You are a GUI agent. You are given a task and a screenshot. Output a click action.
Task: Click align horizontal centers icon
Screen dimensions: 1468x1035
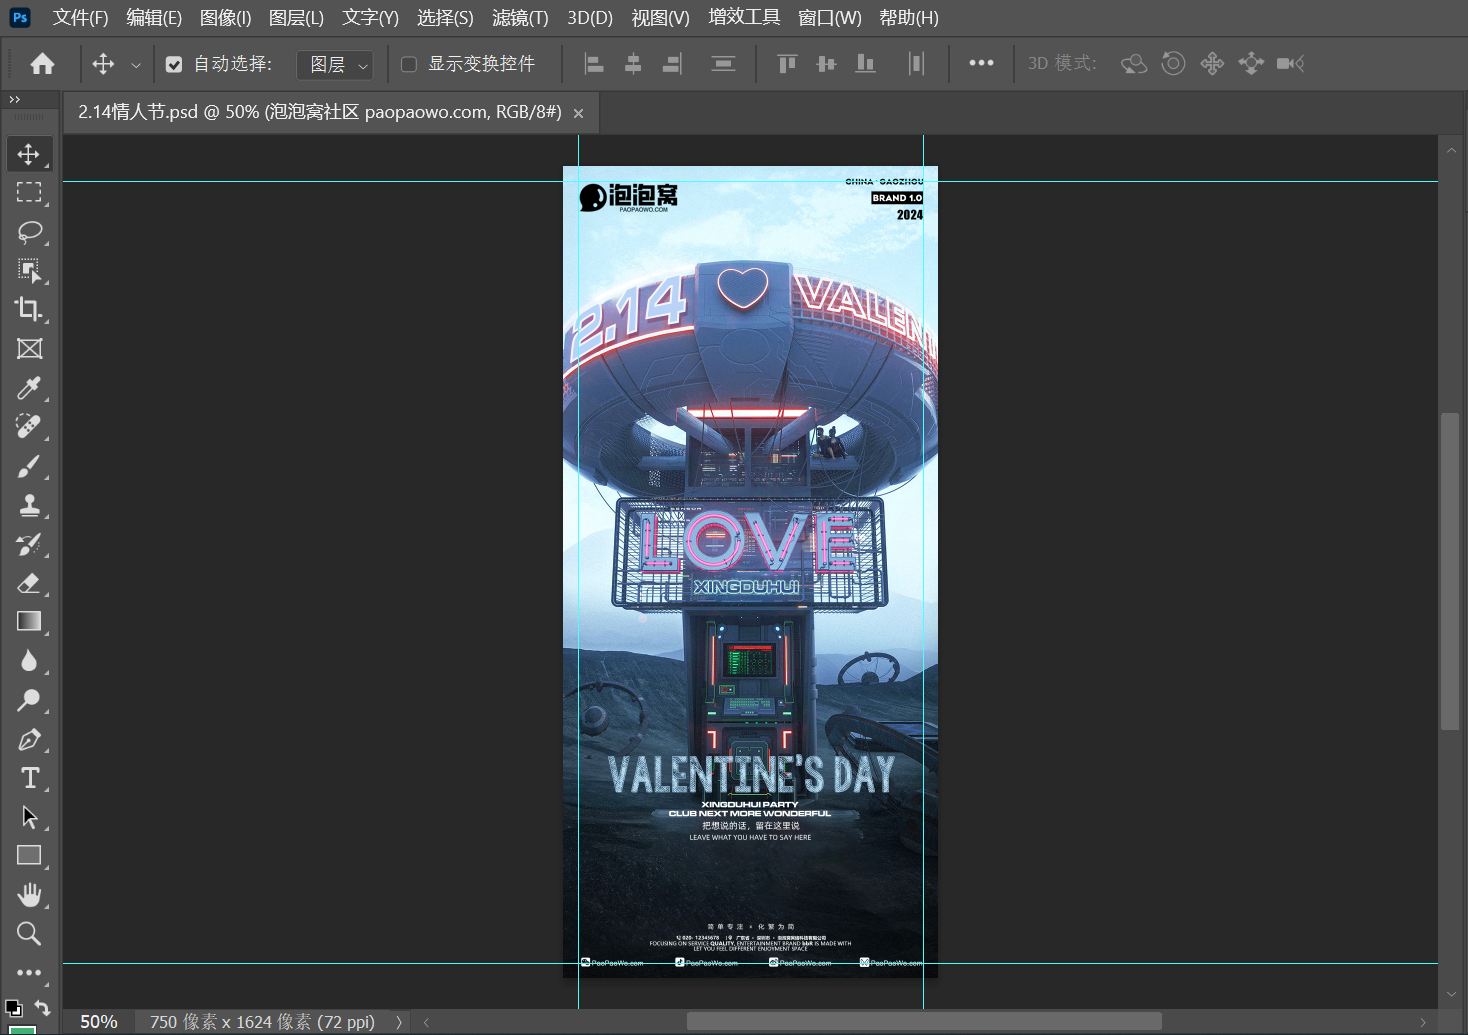click(633, 64)
